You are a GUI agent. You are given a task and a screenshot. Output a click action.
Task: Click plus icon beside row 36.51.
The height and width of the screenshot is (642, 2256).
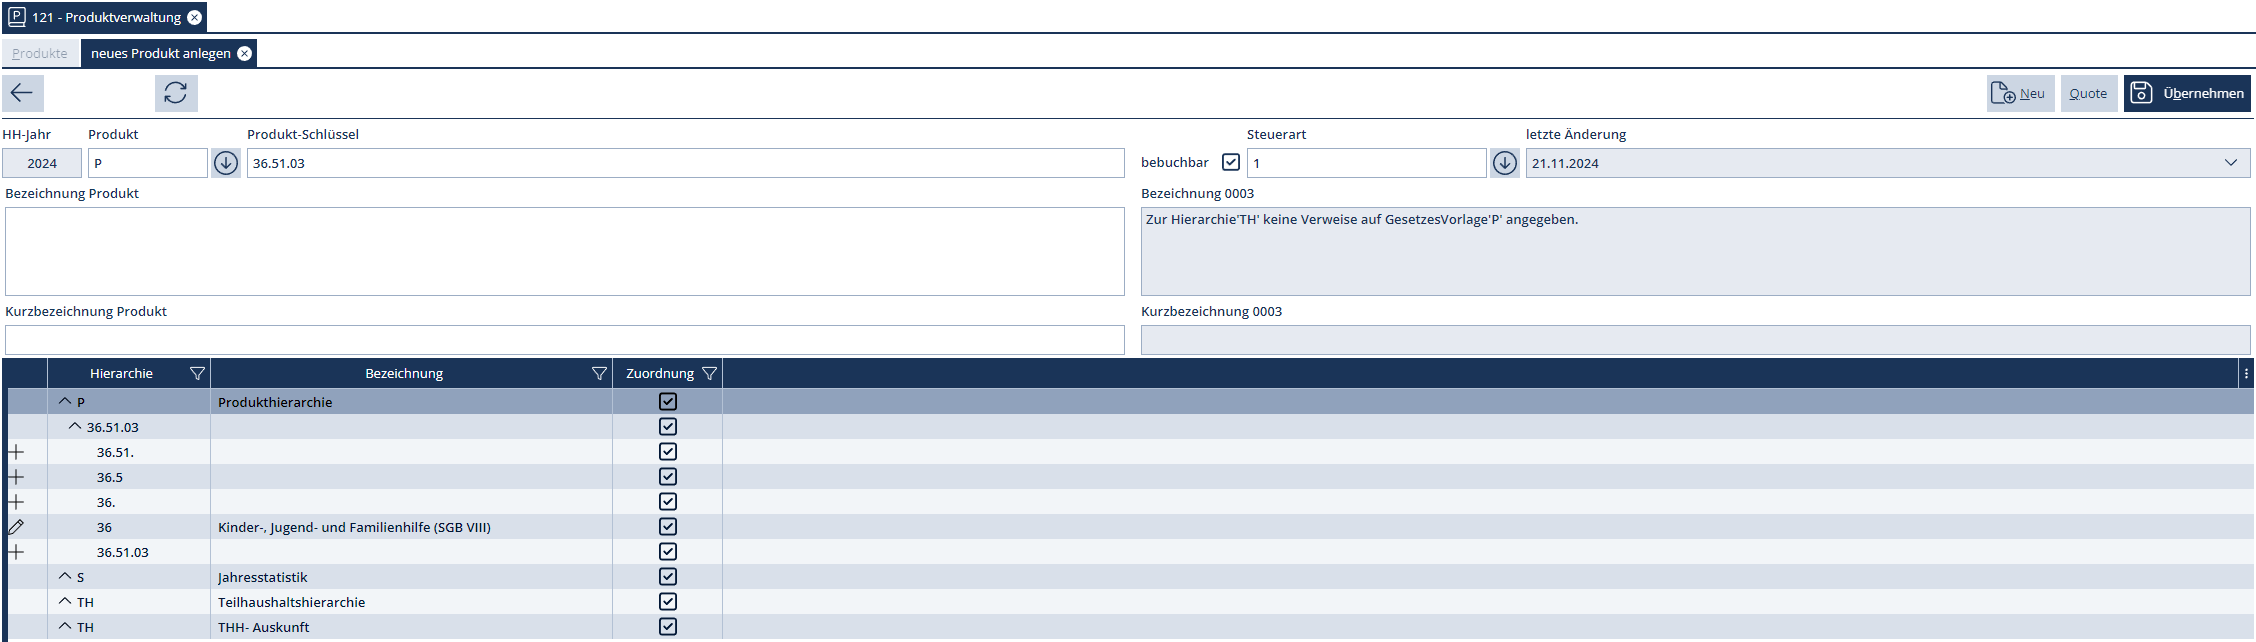(x=16, y=452)
